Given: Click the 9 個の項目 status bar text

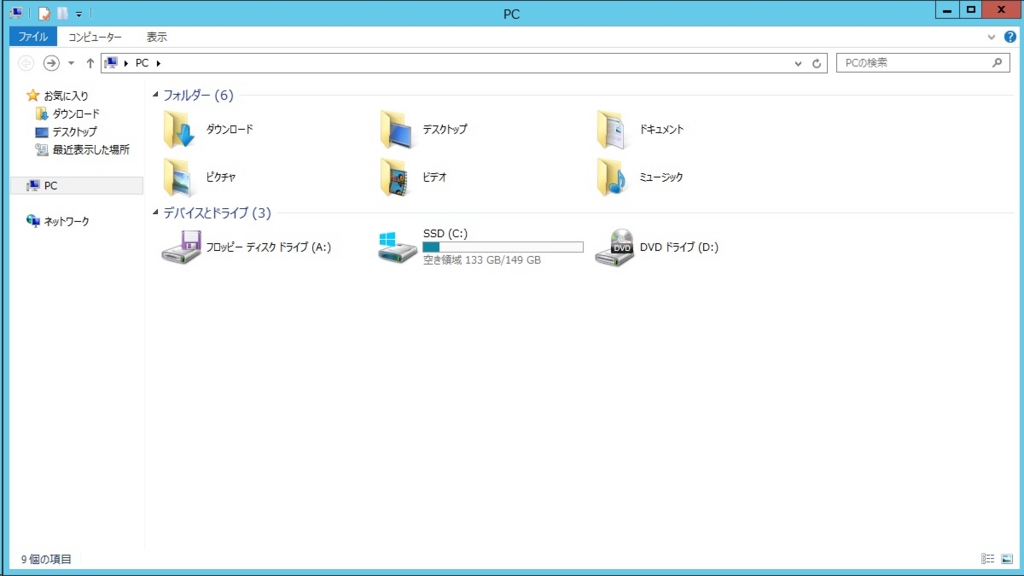Looking at the screenshot, I should pyautogui.click(x=46, y=559).
